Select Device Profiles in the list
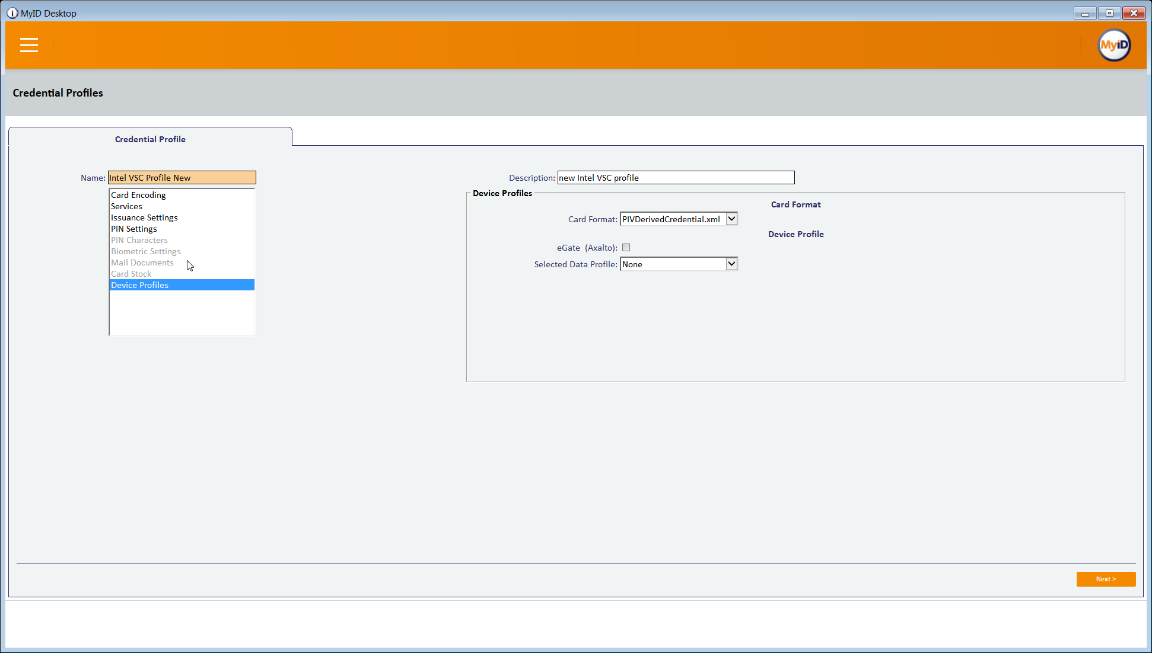Screen dimensions: 1152x653 pyautogui.click(x=181, y=285)
